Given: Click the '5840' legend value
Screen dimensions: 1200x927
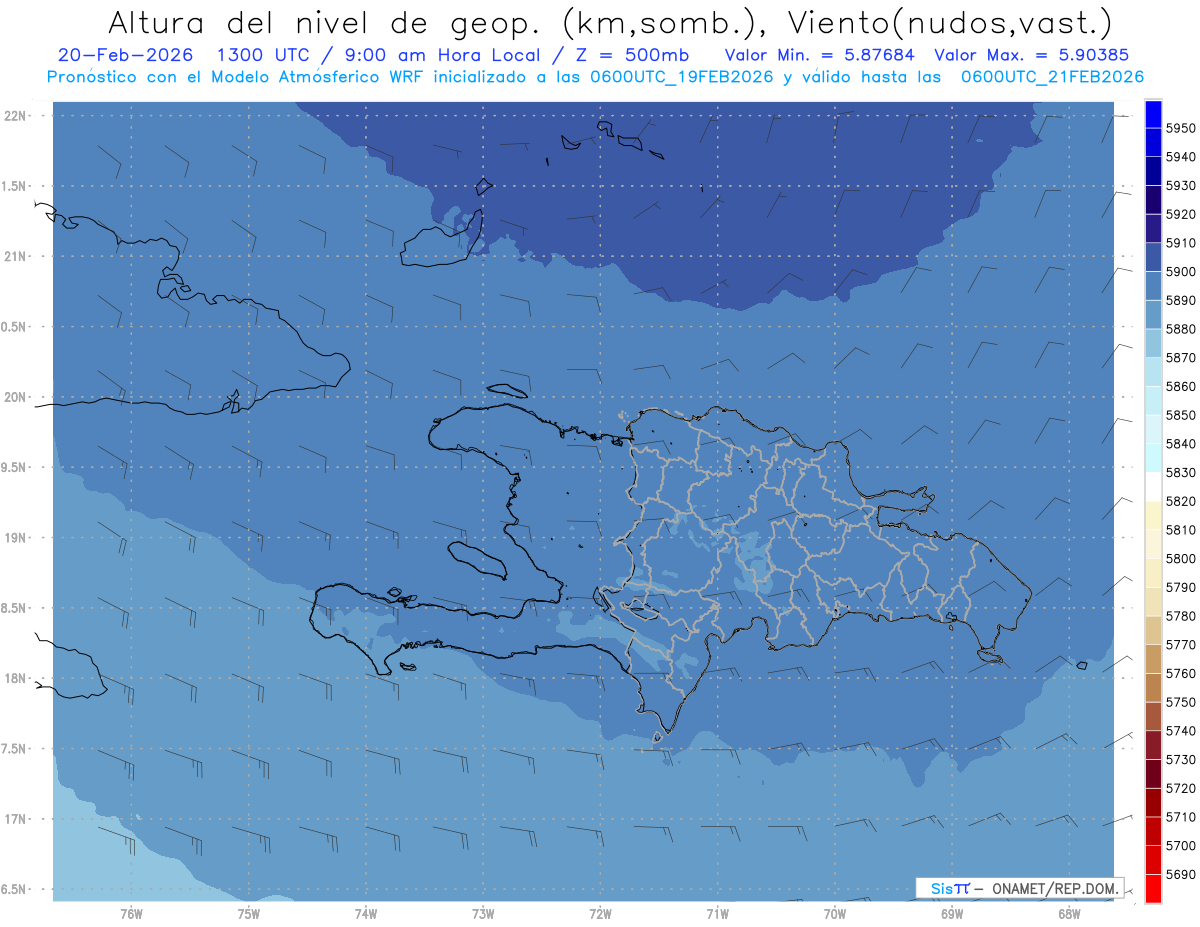Looking at the screenshot, I should tap(1180, 444).
